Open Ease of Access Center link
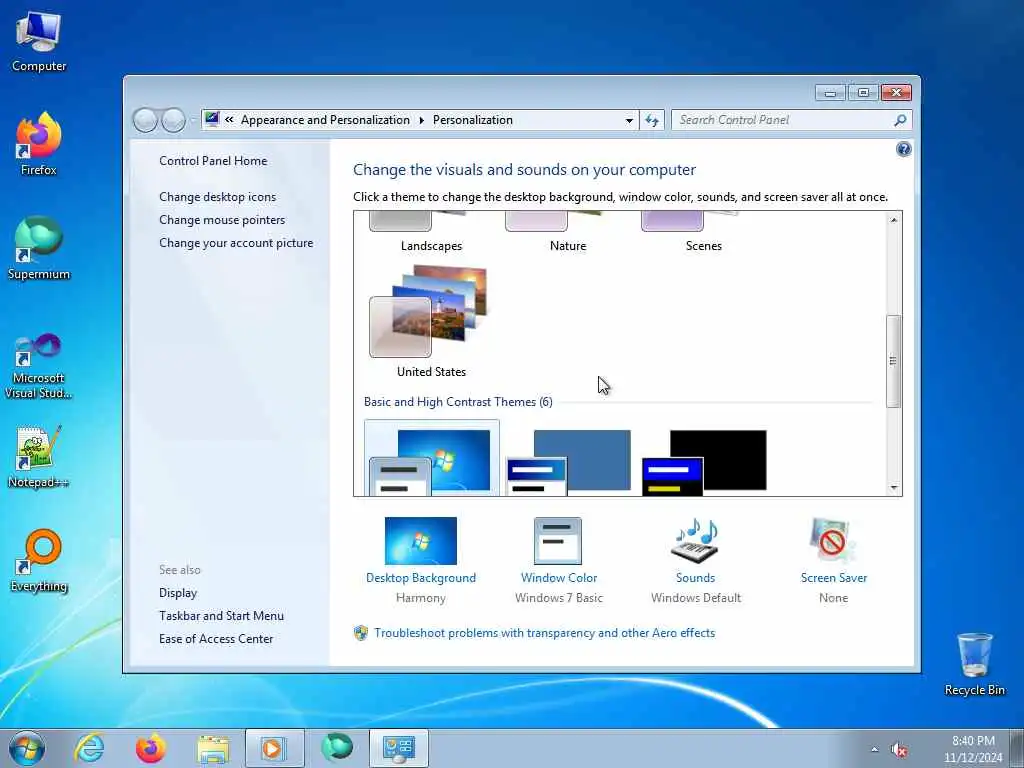 tap(216, 639)
